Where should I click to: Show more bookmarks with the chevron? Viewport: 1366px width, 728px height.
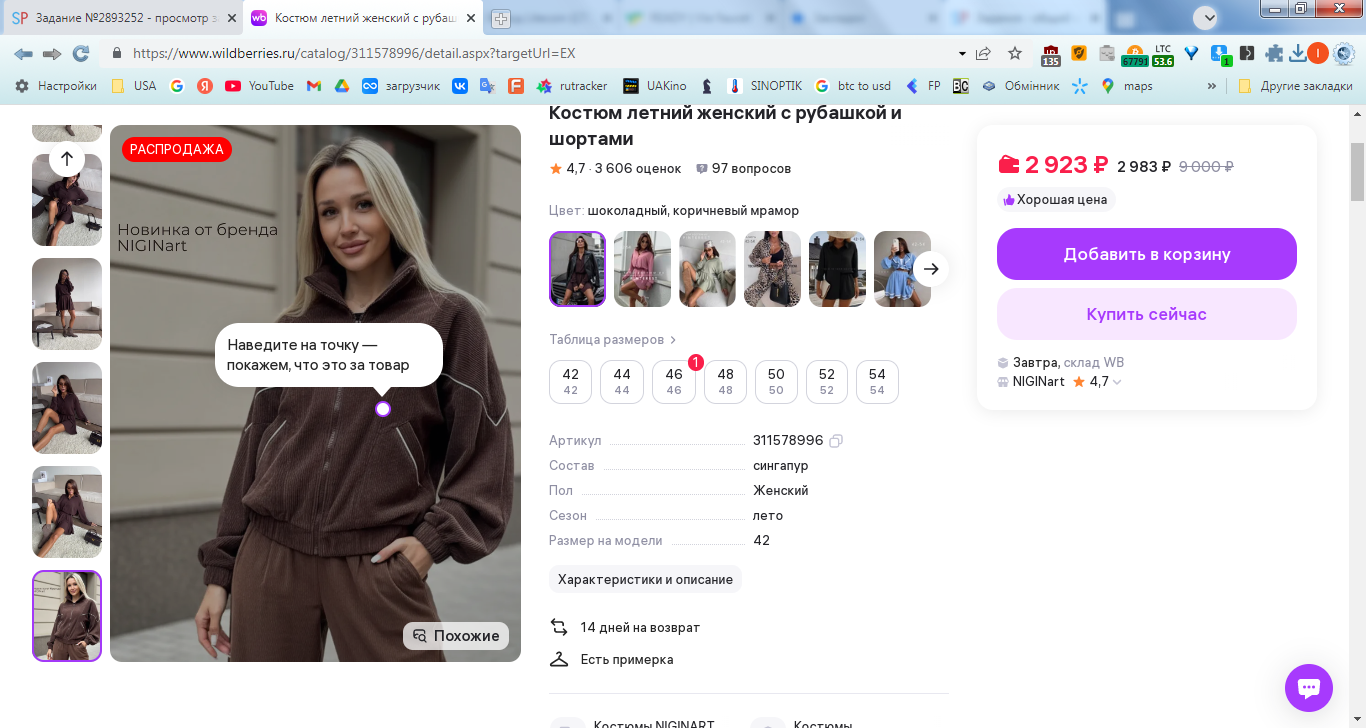pos(1212,86)
